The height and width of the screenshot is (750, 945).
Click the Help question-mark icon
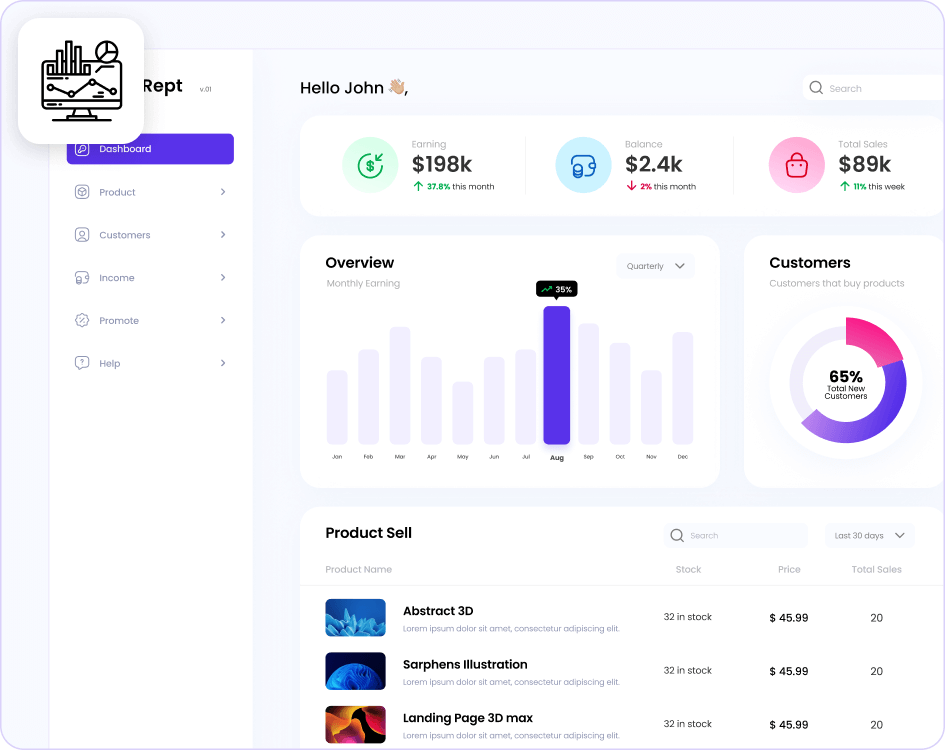tap(83, 363)
